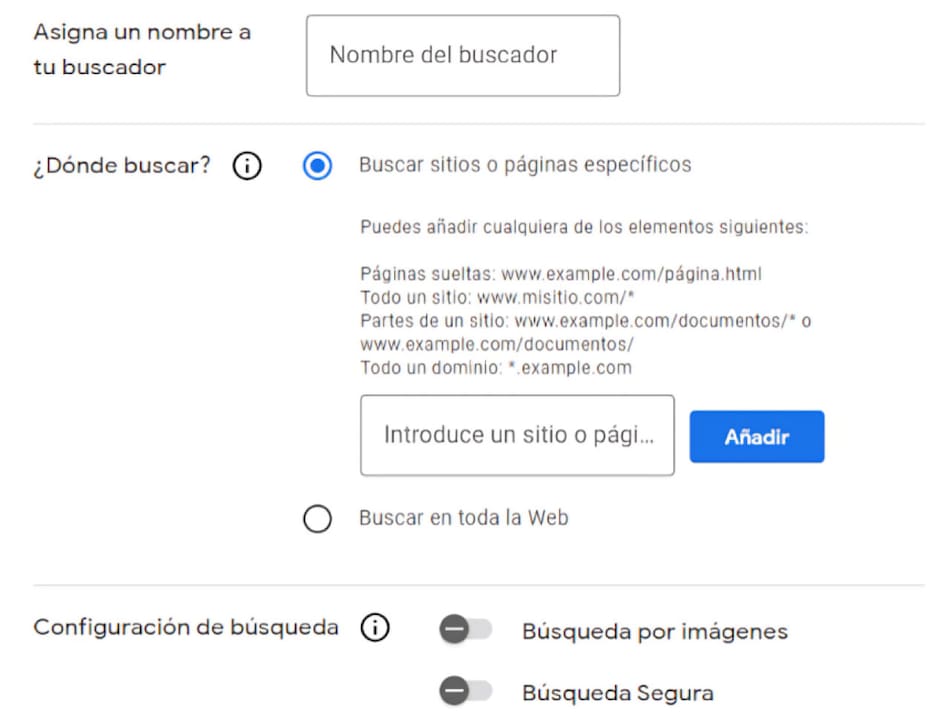
Task: Click the Búsqueda por imágenes switch knob
Action: (x=455, y=631)
